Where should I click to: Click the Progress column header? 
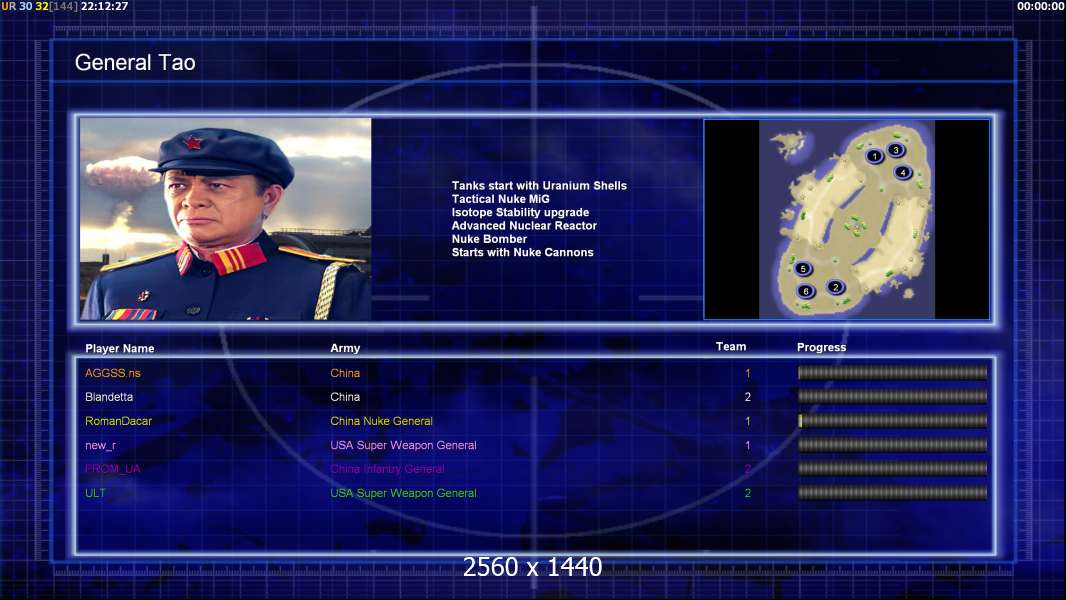tap(821, 347)
